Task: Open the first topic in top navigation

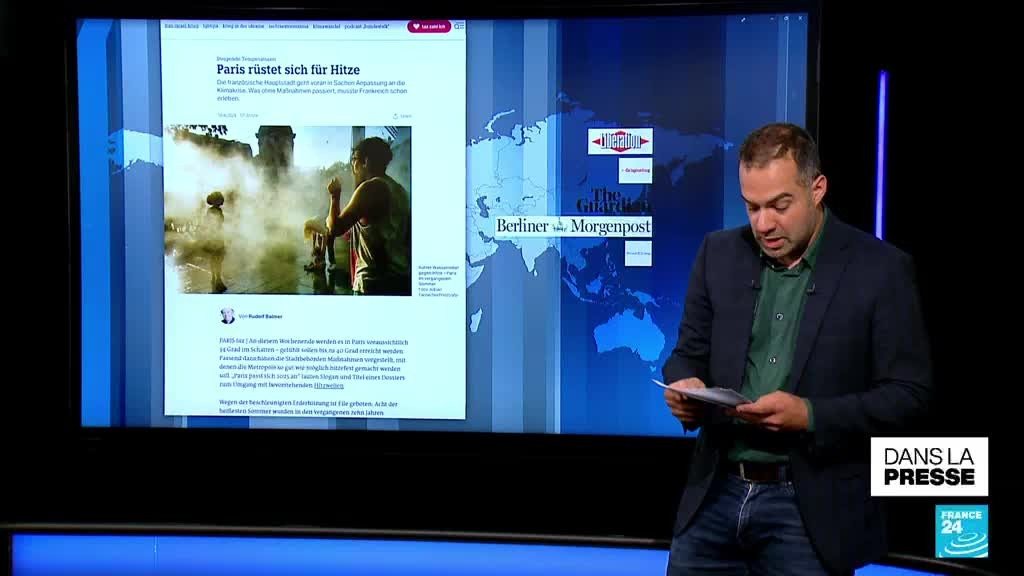Action: [x=180, y=27]
